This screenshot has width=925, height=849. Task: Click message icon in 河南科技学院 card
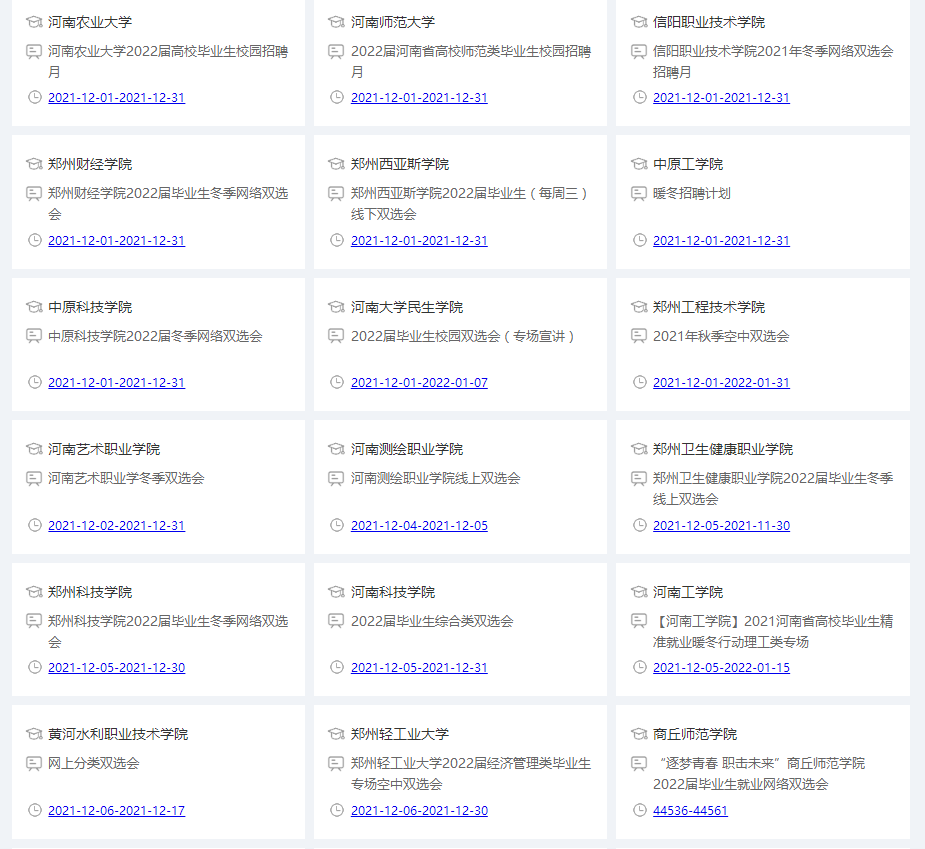[337, 621]
